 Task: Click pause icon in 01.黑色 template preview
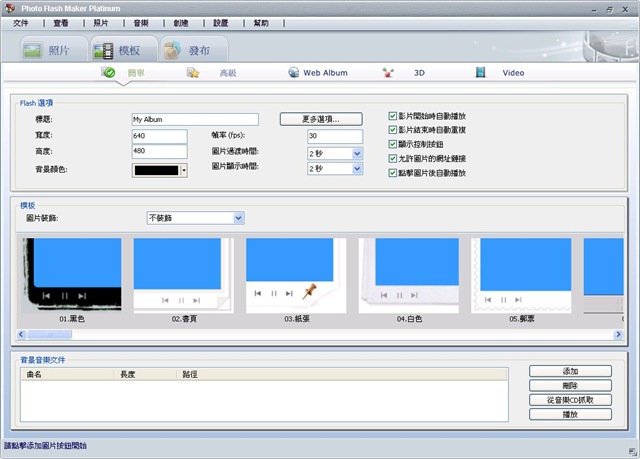tap(64, 296)
